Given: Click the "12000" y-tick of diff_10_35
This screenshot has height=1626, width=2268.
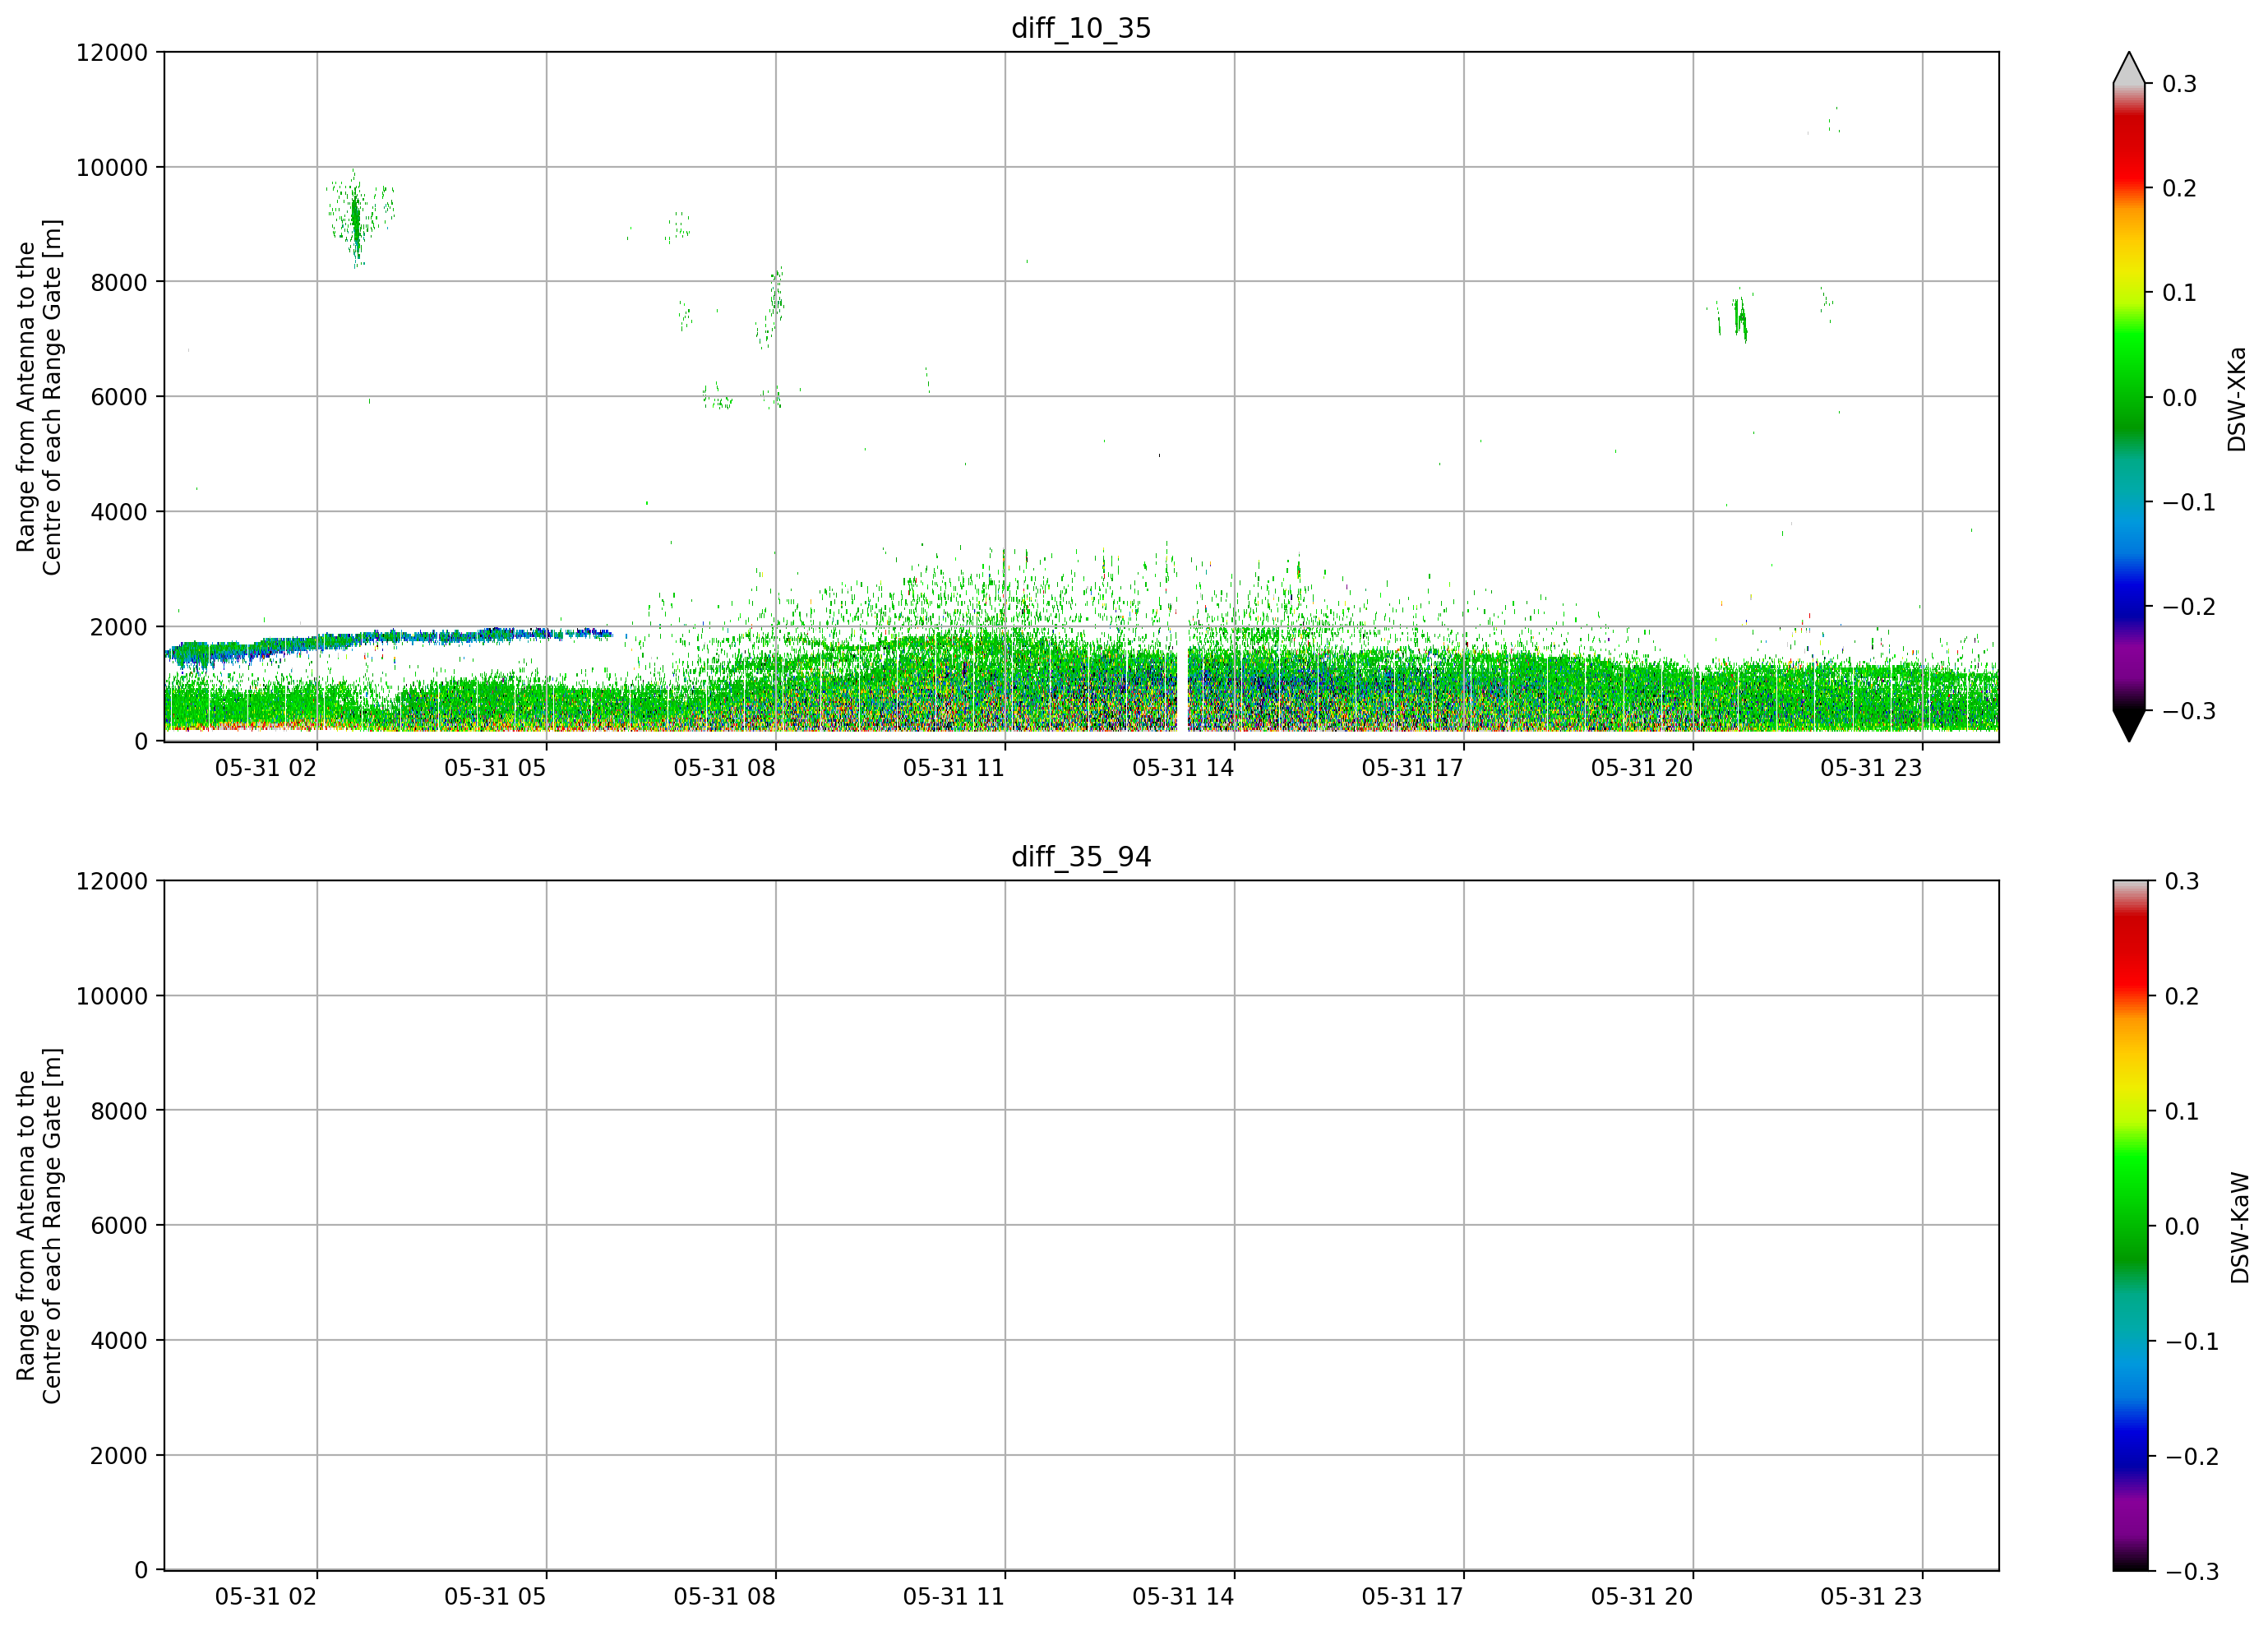Looking at the screenshot, I should 112,52.
